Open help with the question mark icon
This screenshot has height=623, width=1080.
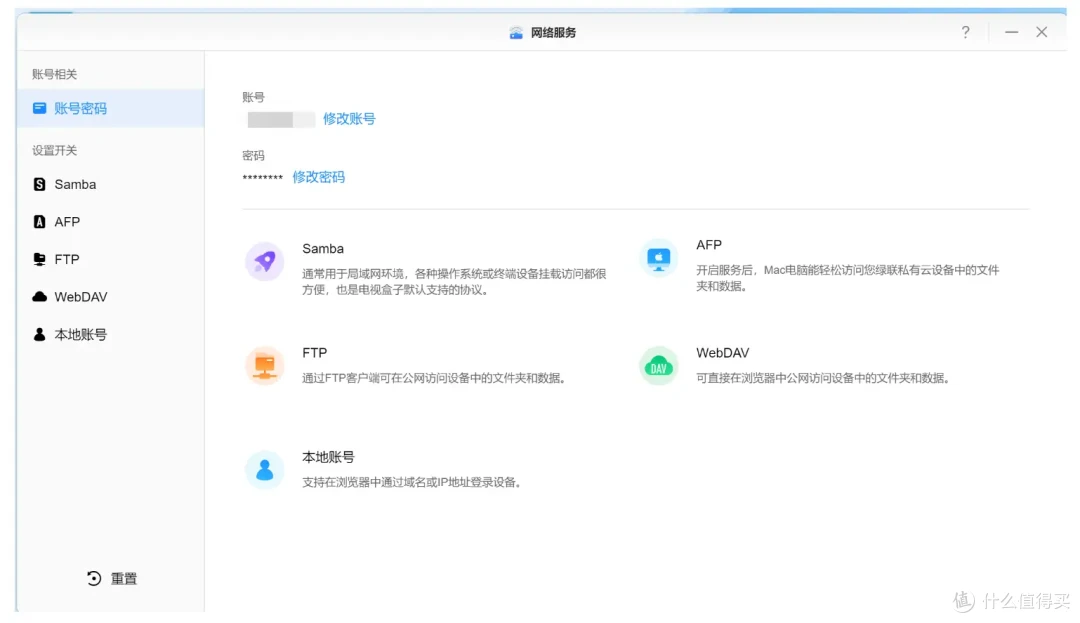966,32
